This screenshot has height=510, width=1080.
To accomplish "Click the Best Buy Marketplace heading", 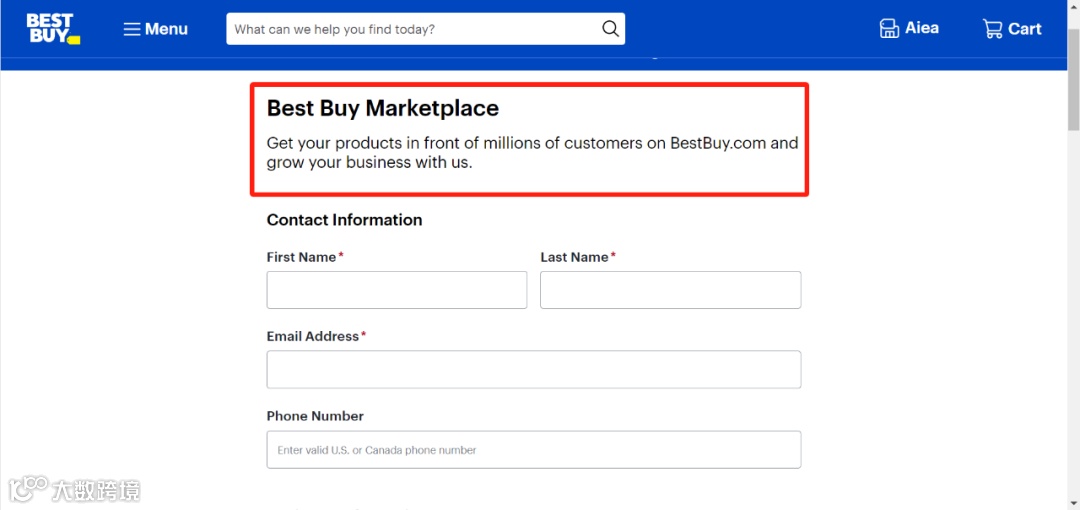I will pos(382,108).
